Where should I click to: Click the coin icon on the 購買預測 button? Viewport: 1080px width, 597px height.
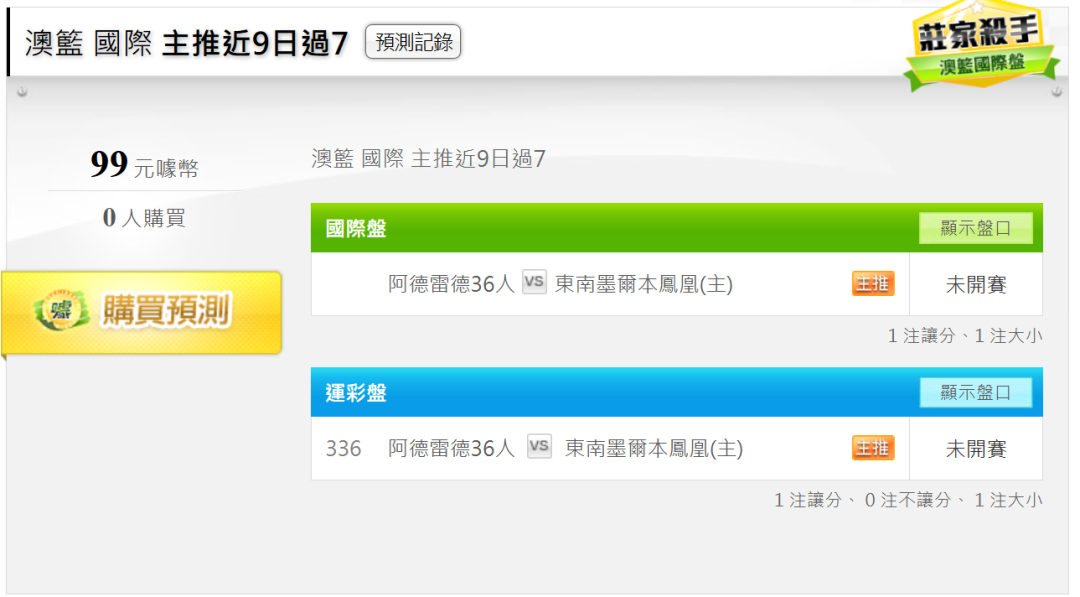58,312
